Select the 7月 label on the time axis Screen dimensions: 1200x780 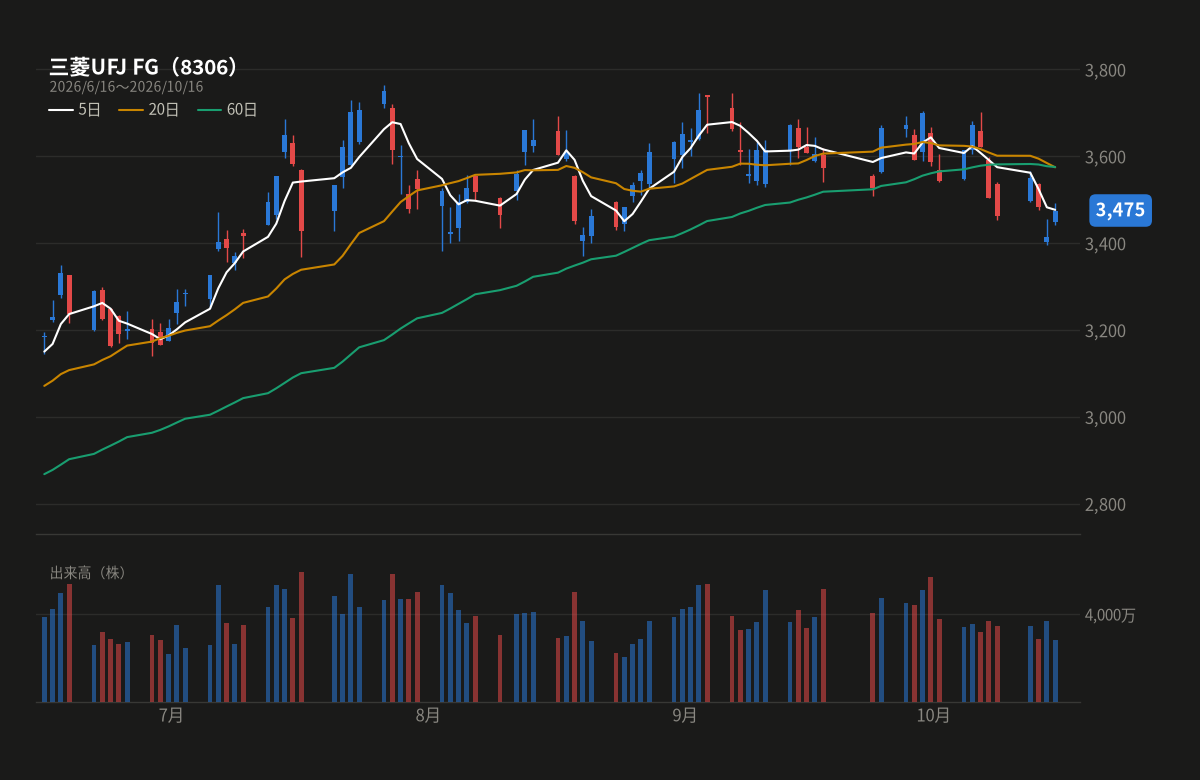[171, 715]
